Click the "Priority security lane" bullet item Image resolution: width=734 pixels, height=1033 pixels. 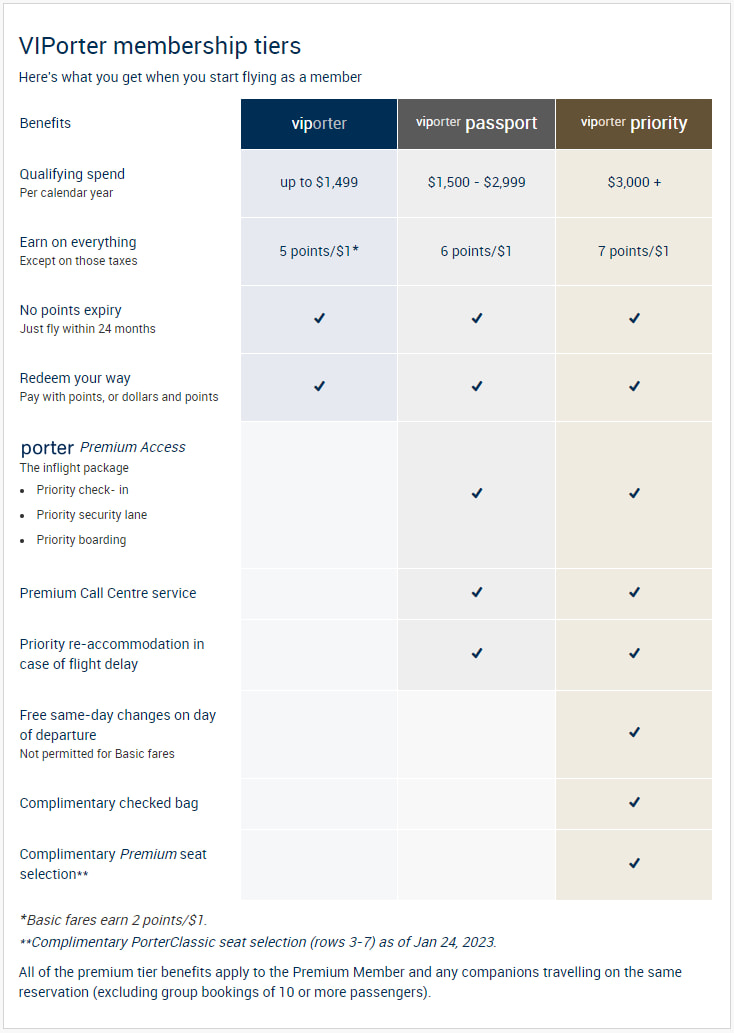92,515
